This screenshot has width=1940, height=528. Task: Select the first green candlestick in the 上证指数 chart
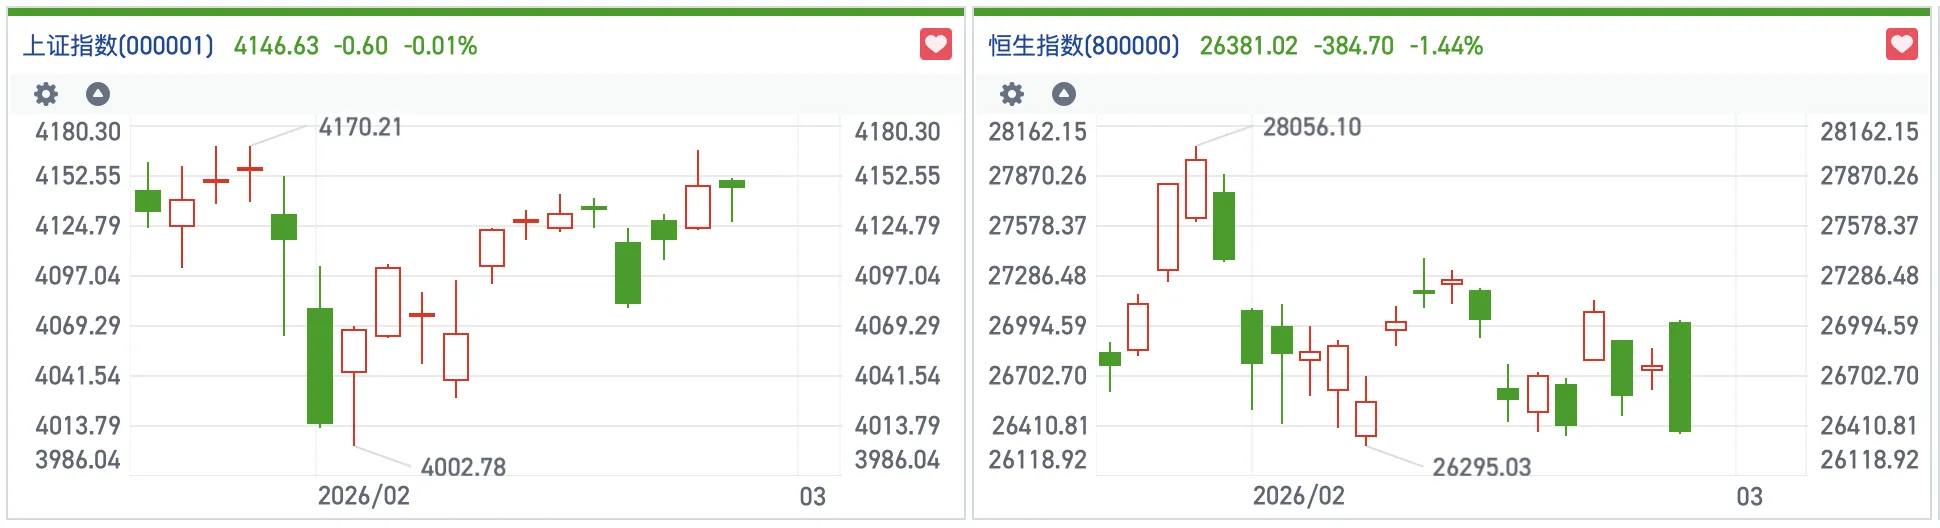(148, 200)
